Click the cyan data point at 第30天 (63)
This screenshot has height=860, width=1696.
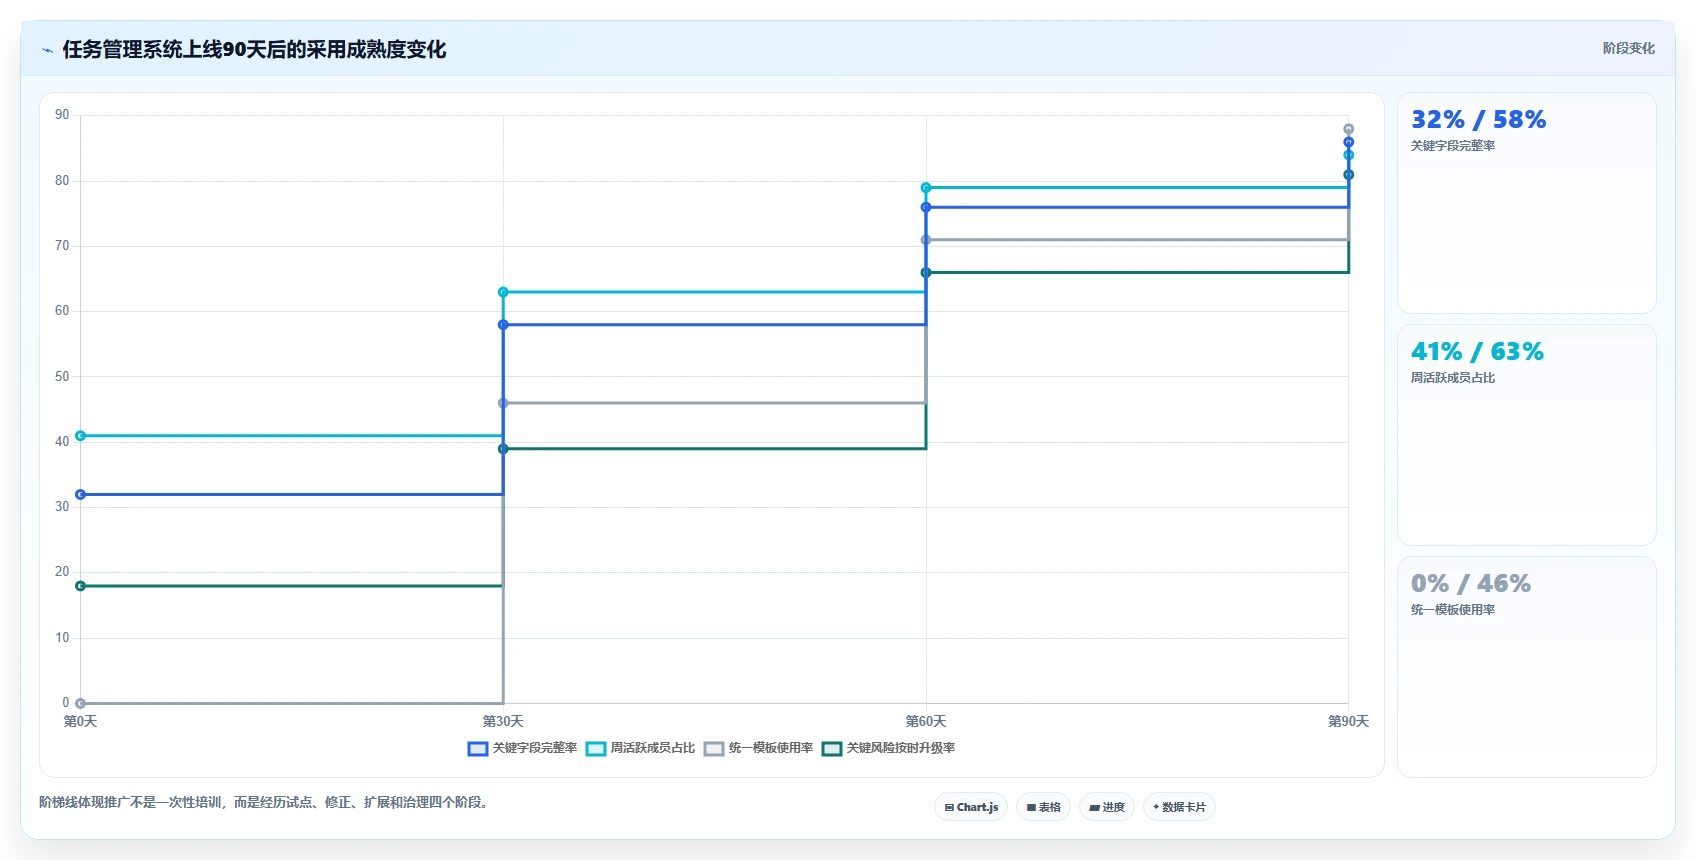point(503,292)
